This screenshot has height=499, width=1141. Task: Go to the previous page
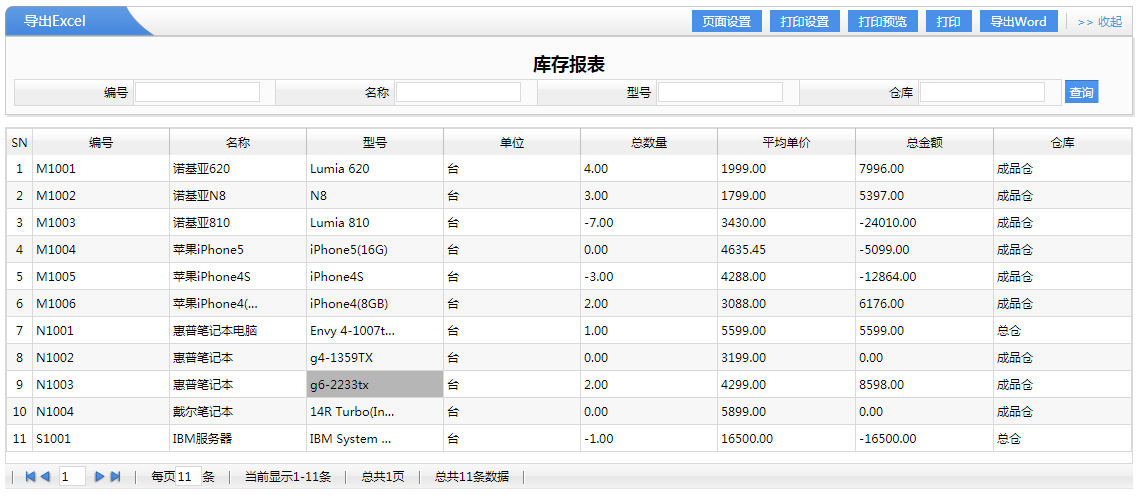pos(45,477)
